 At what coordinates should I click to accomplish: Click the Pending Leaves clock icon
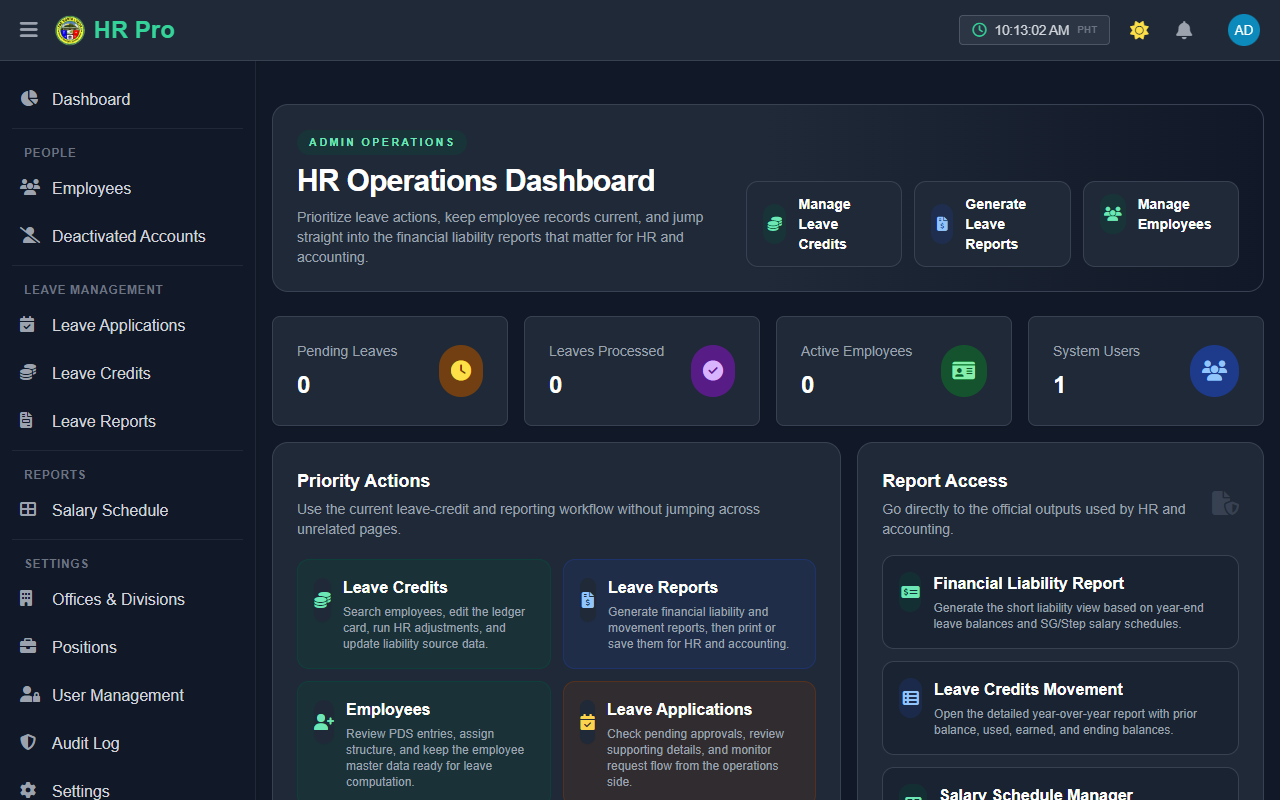coord(461,370)
